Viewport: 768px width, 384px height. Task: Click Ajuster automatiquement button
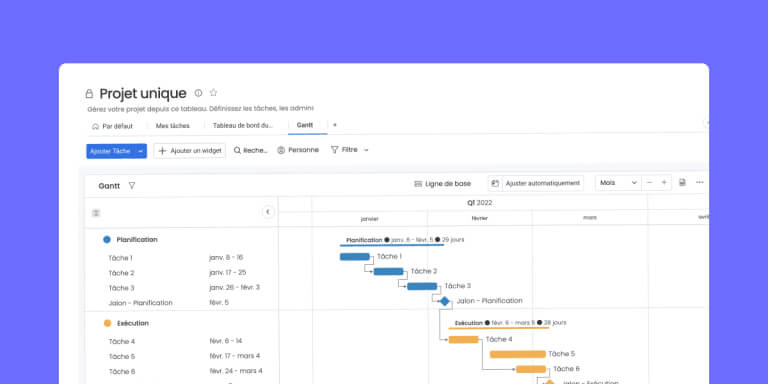click(x=536, y=183)
